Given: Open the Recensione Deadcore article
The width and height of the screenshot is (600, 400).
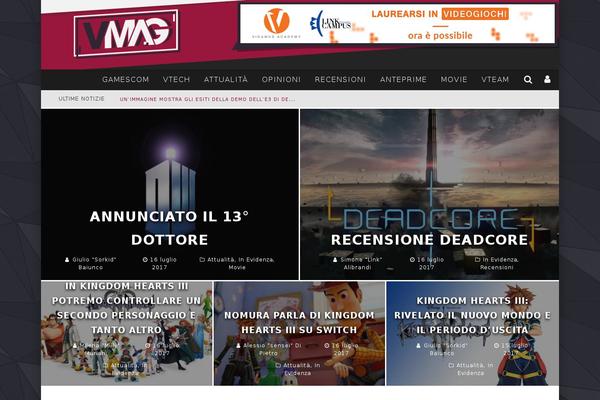Looking at the screenshot, I should 430,240.
